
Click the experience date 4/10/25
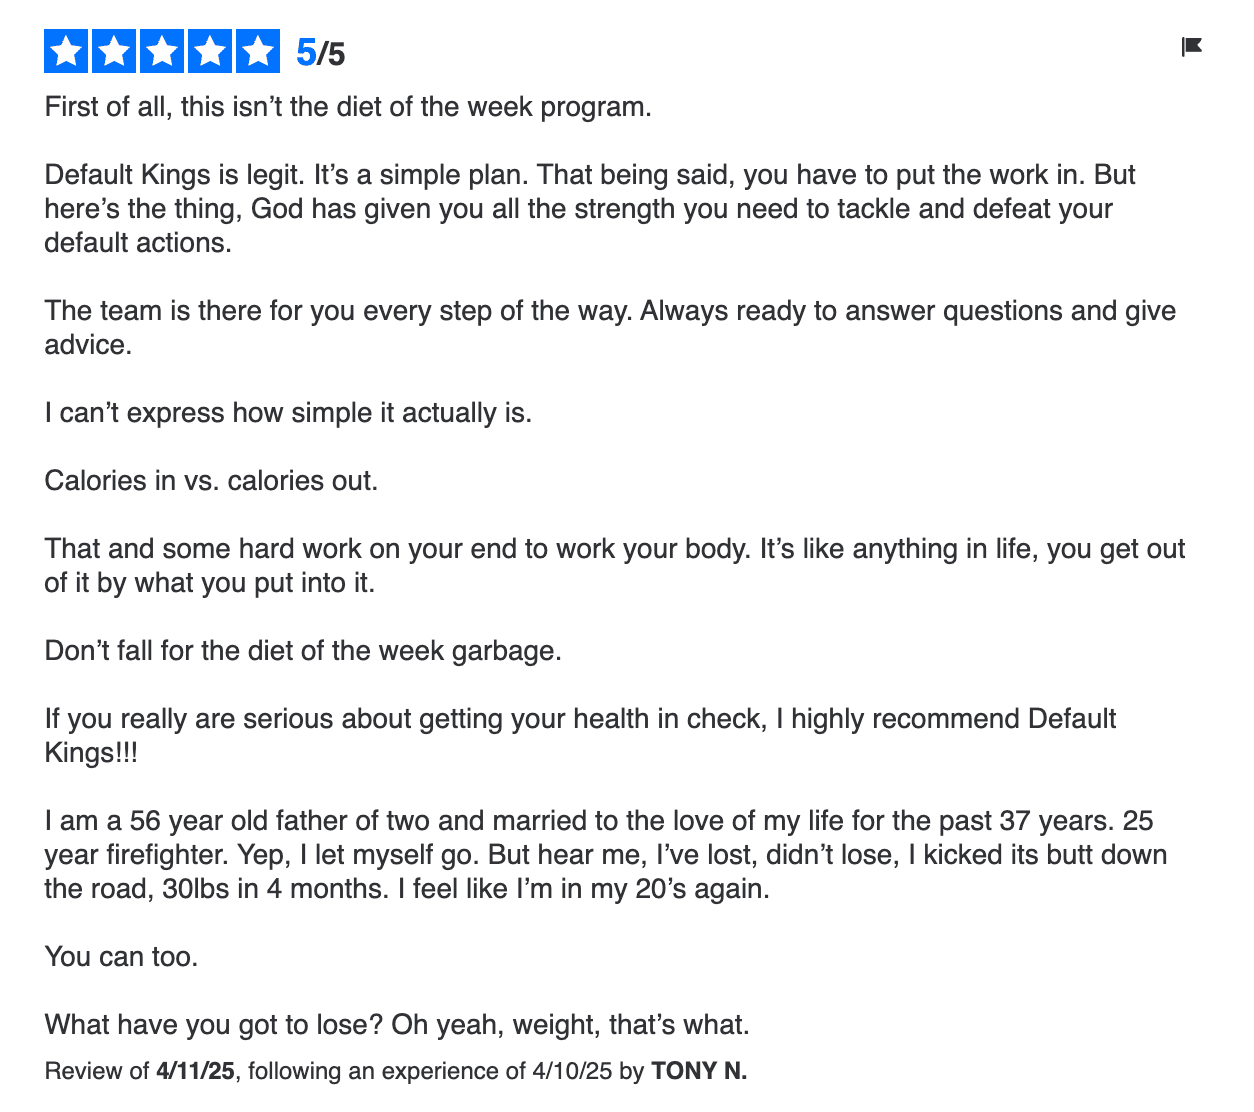pyautogui.click(x=571, y=1071)
